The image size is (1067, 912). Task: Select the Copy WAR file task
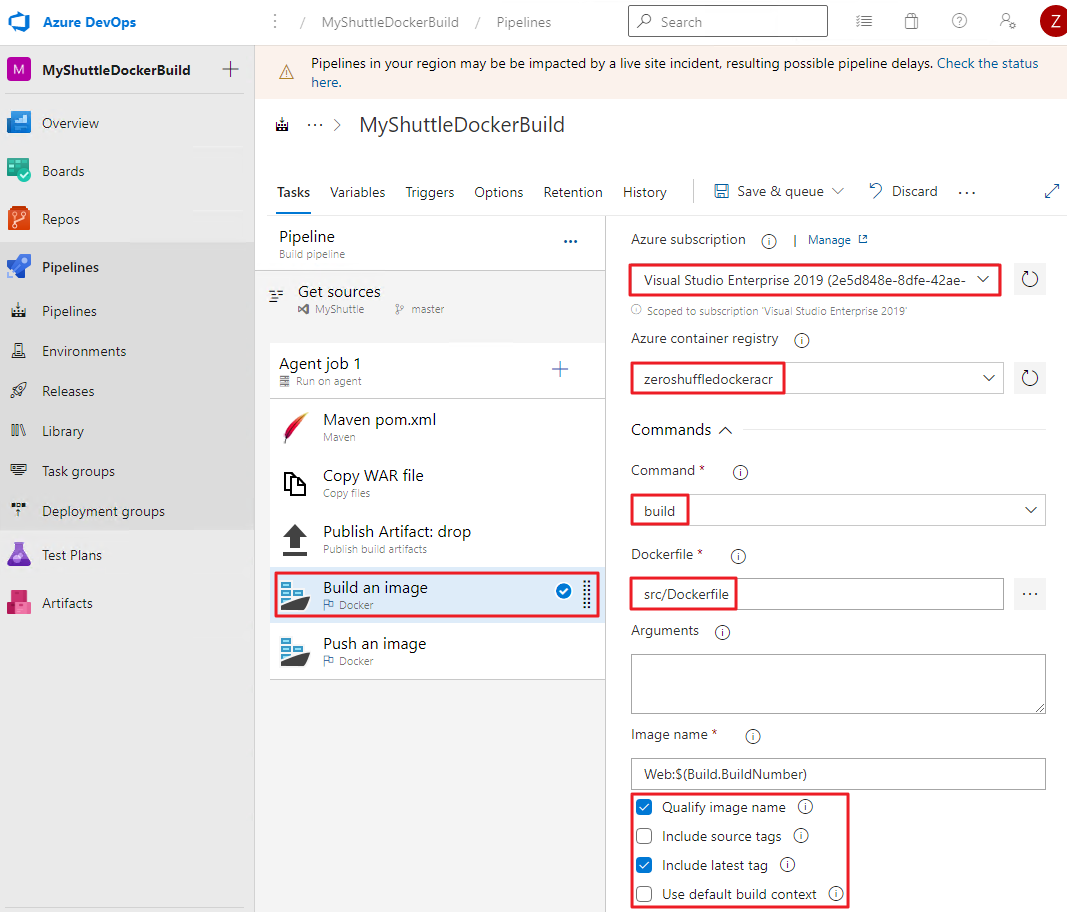coord(438,483)
